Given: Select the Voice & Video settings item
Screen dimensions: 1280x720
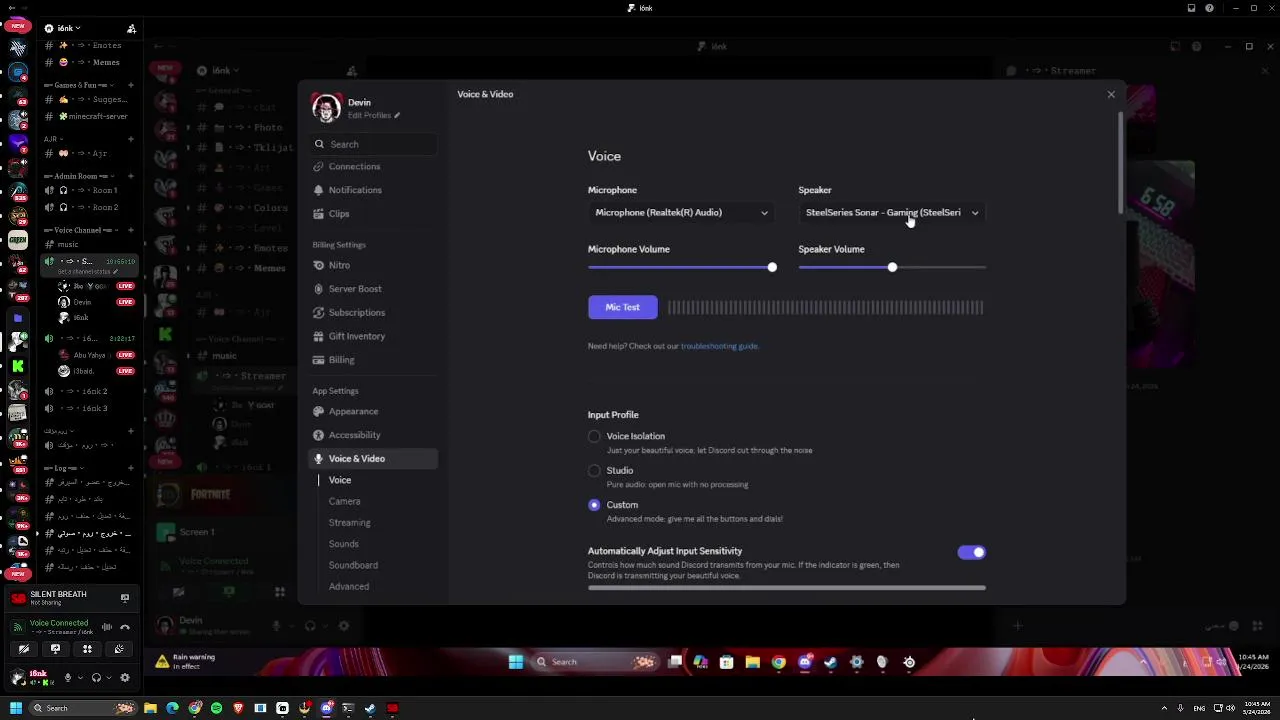Looking at the screenshot, I should point(373,458).
